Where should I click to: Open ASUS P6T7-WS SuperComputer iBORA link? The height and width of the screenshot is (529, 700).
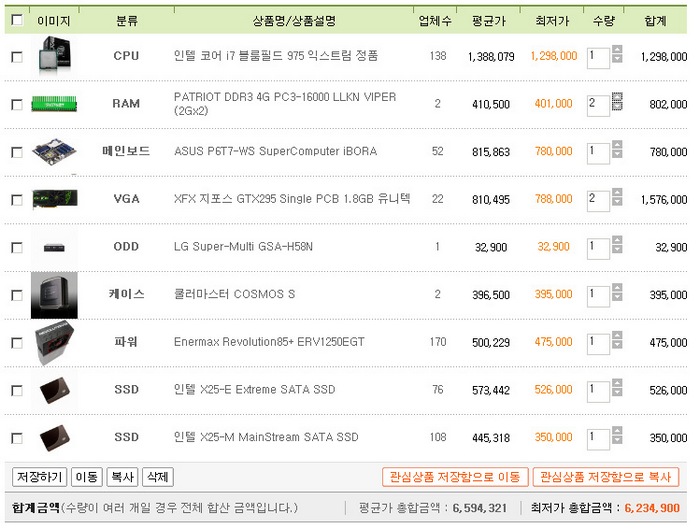tap(275, 151)
